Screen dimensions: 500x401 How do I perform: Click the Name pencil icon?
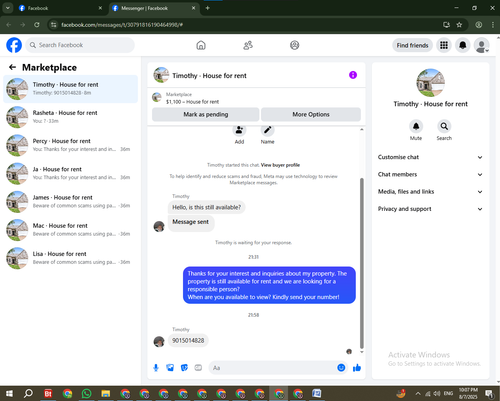tap(267, 130)
